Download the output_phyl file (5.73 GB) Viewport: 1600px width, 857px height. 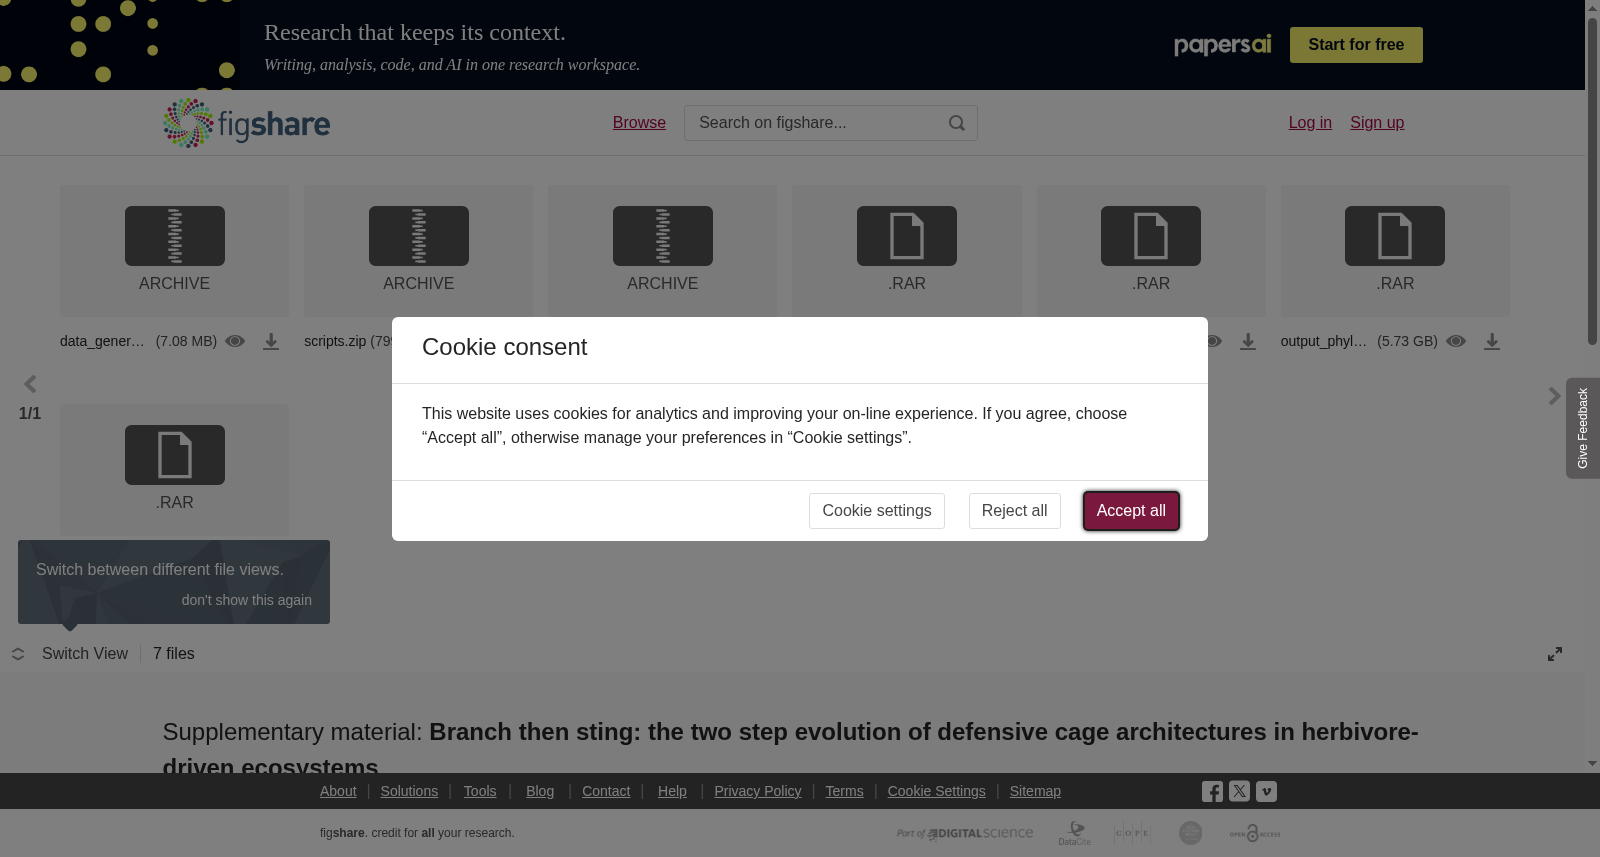click(x=1492, y=342)
